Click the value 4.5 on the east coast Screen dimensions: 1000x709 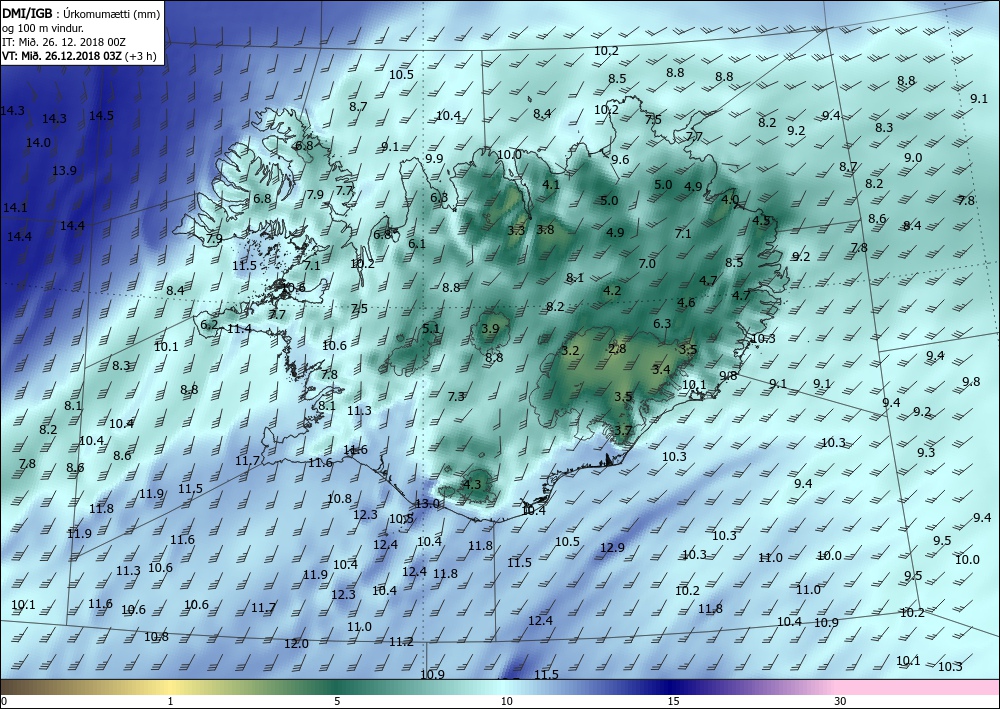coord(761,221)
